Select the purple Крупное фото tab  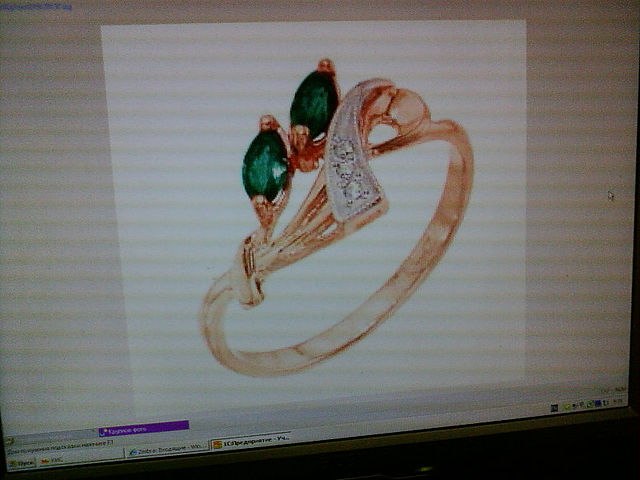tap(144, 429)
